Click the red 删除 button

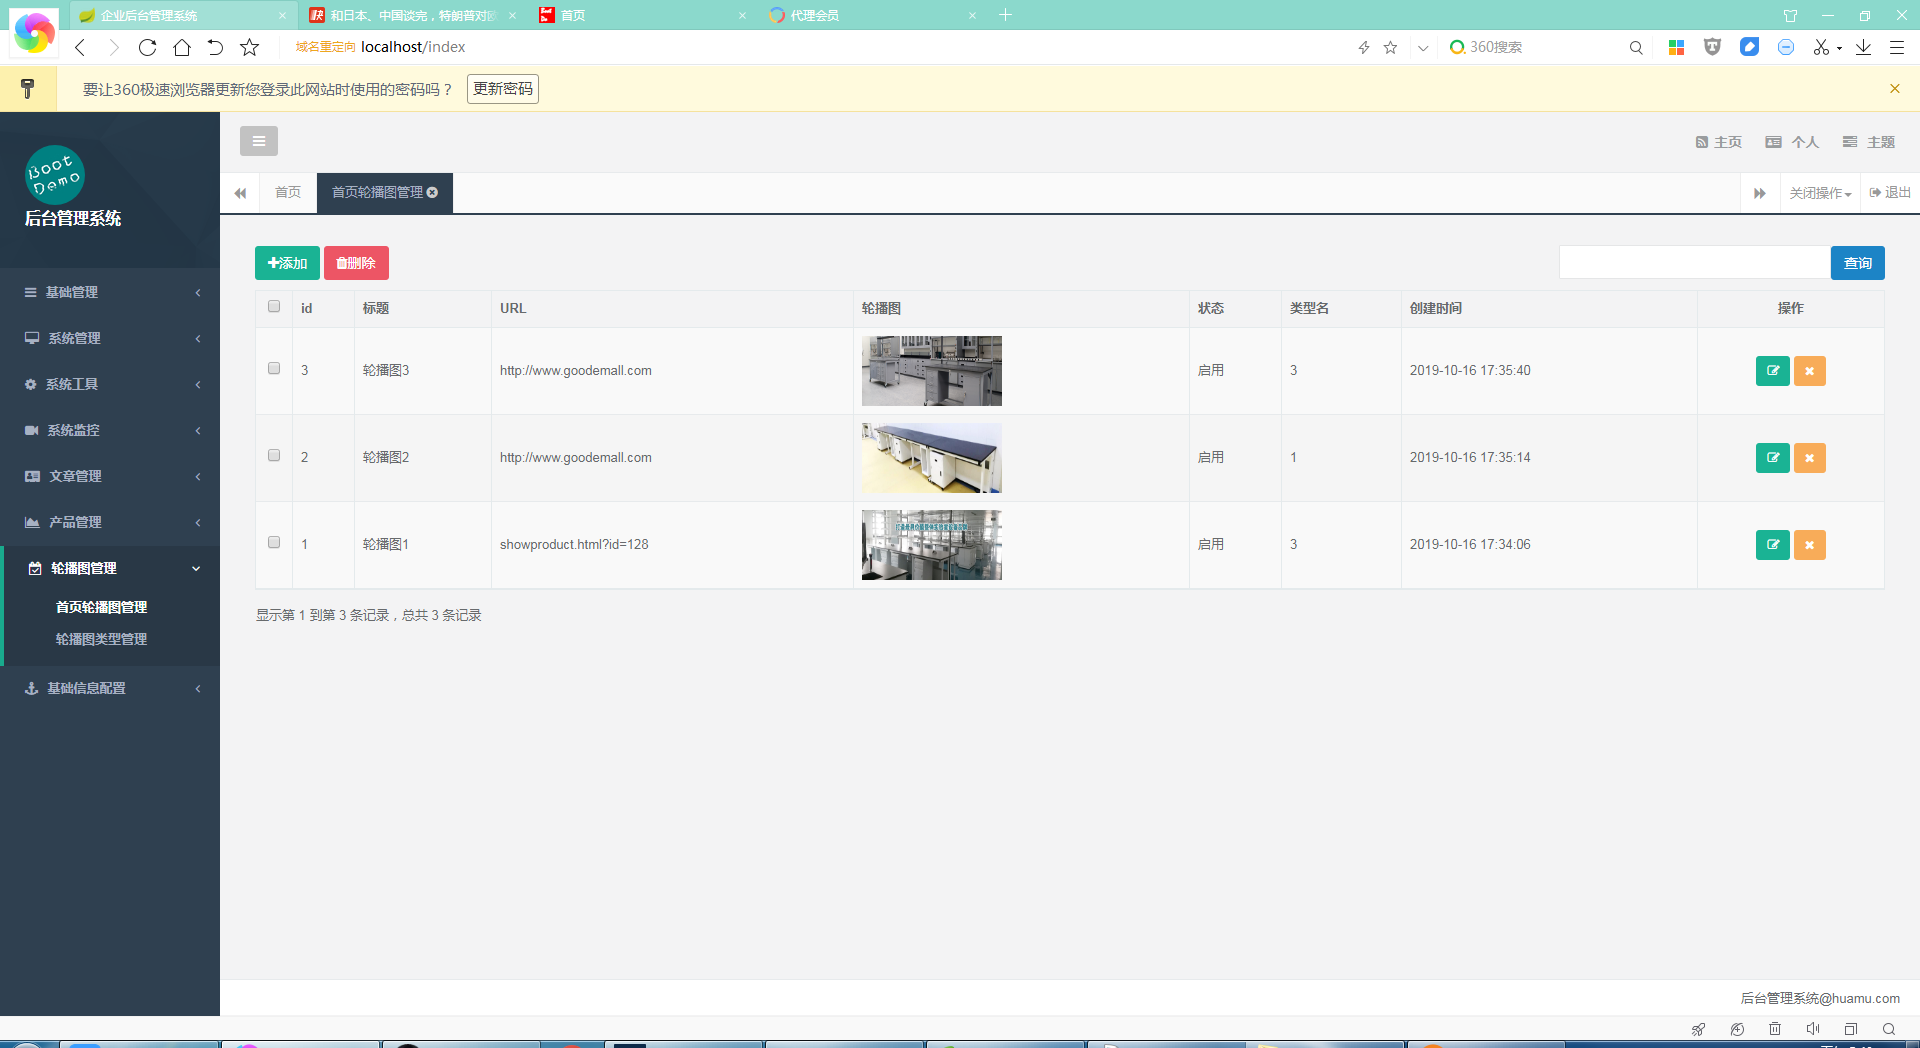[356, 263]
